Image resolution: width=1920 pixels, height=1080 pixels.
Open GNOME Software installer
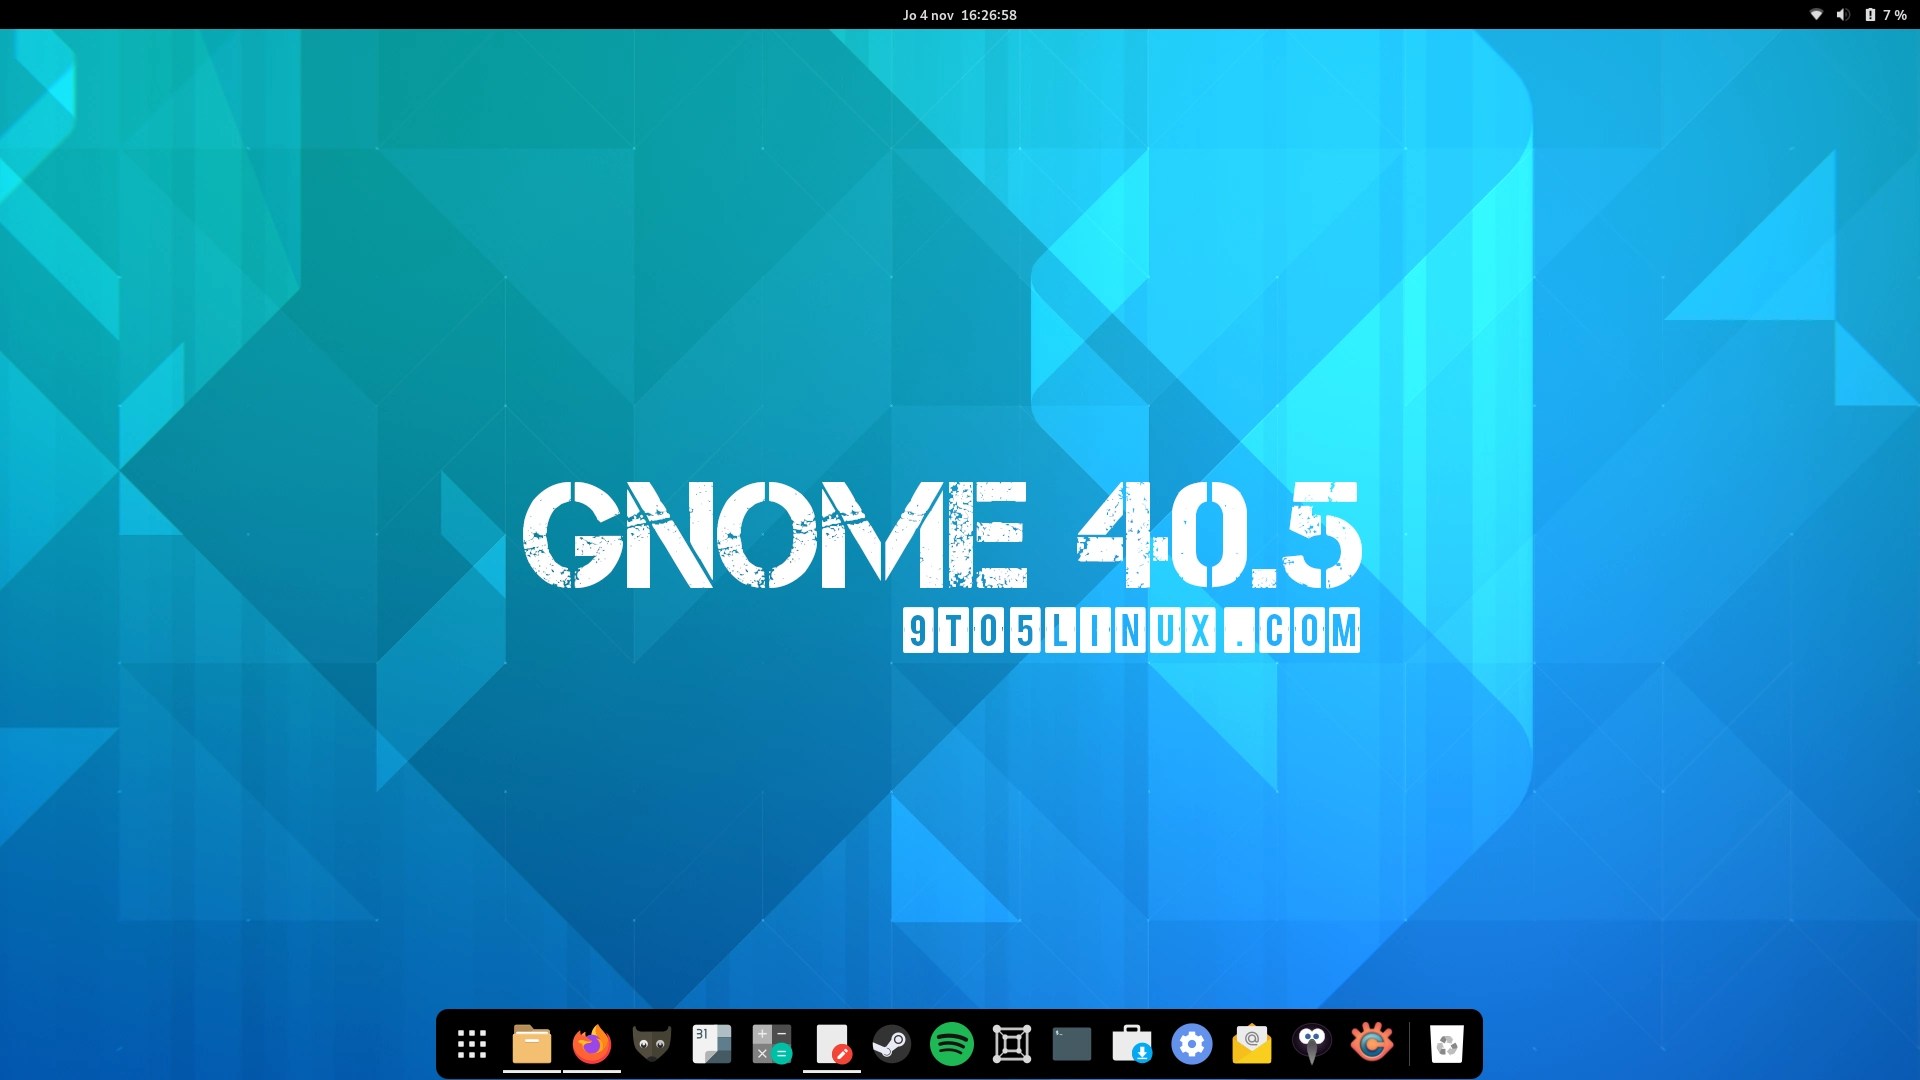point(1132,1043)
